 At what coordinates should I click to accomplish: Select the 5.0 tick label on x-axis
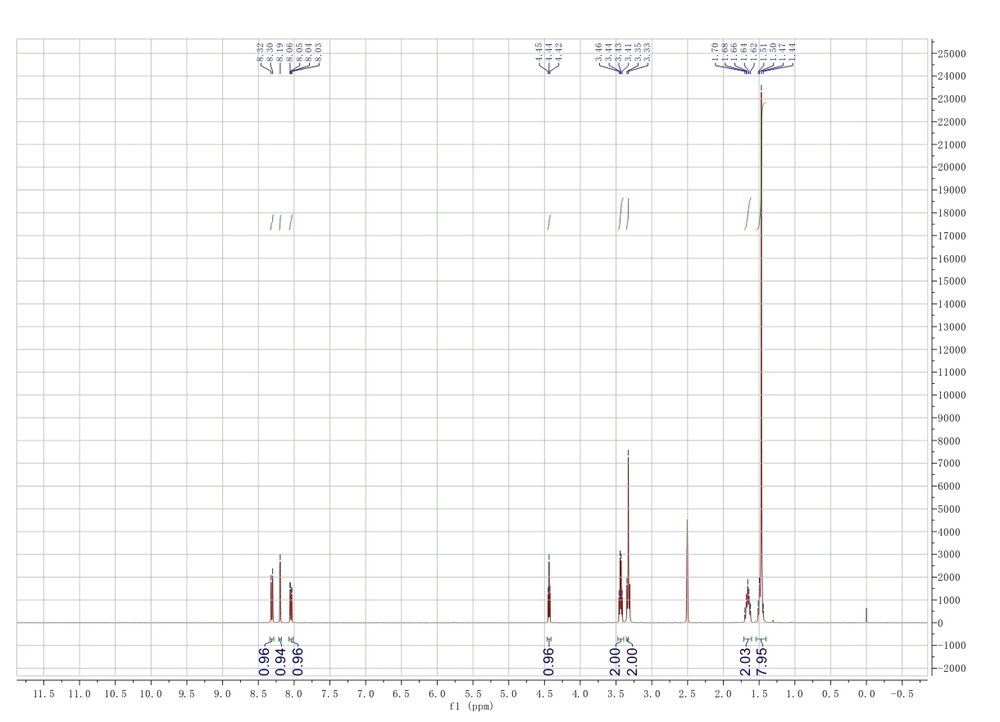click(x=508, y=693)
